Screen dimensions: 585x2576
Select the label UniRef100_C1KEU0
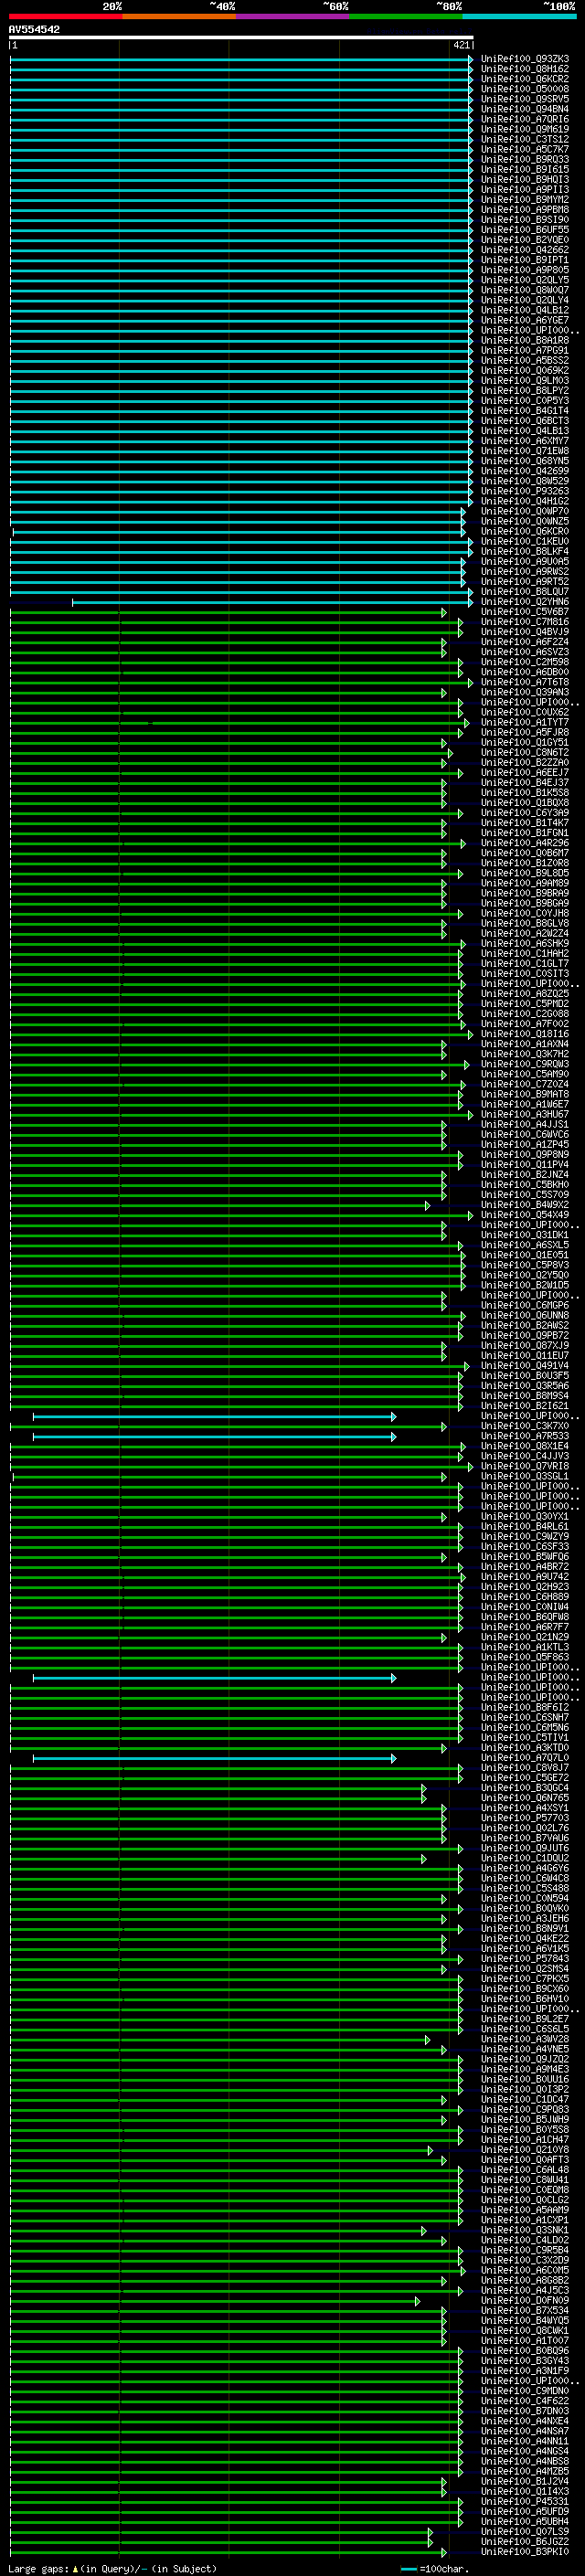[525, 541]
